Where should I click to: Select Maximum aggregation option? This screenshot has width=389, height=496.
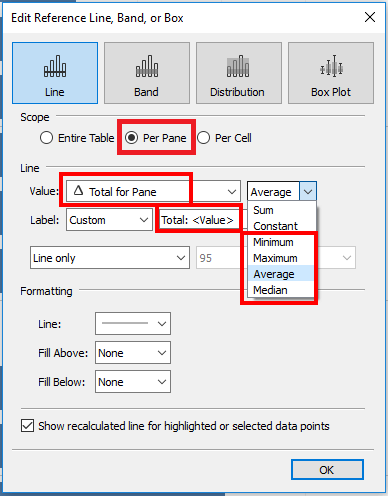tap(275, 258)
